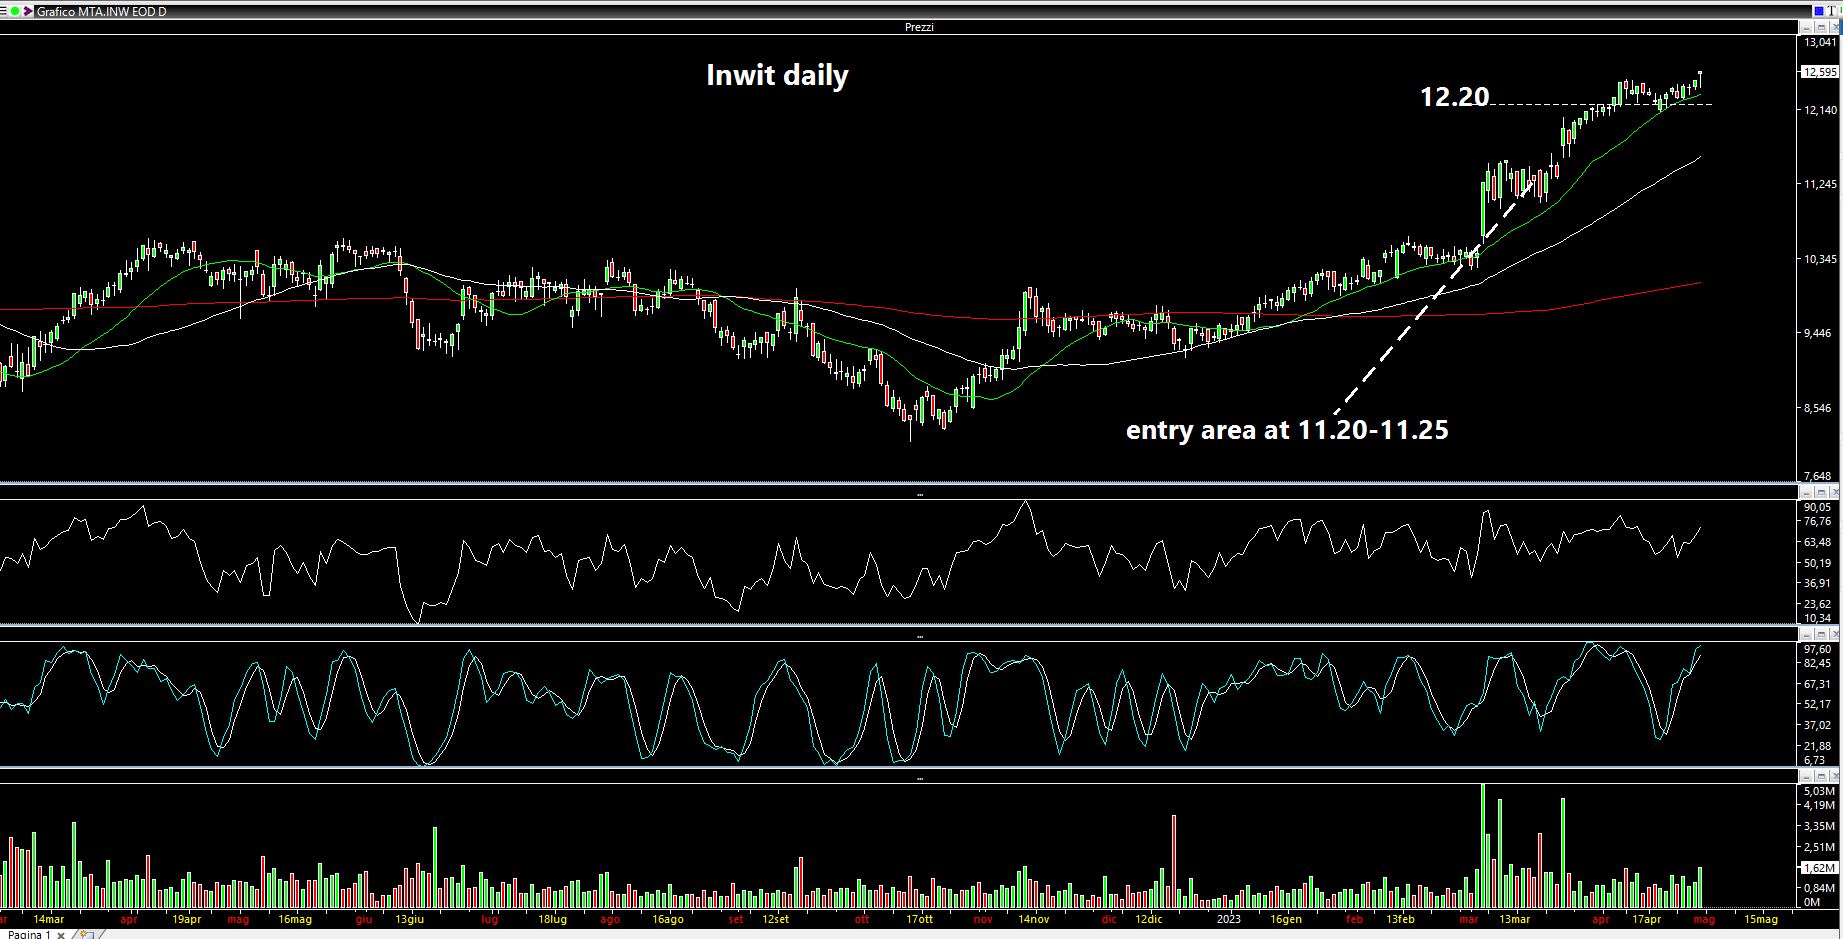
Task: Click the 90,05 RSI scale value
Action: tap(1817, 507)
